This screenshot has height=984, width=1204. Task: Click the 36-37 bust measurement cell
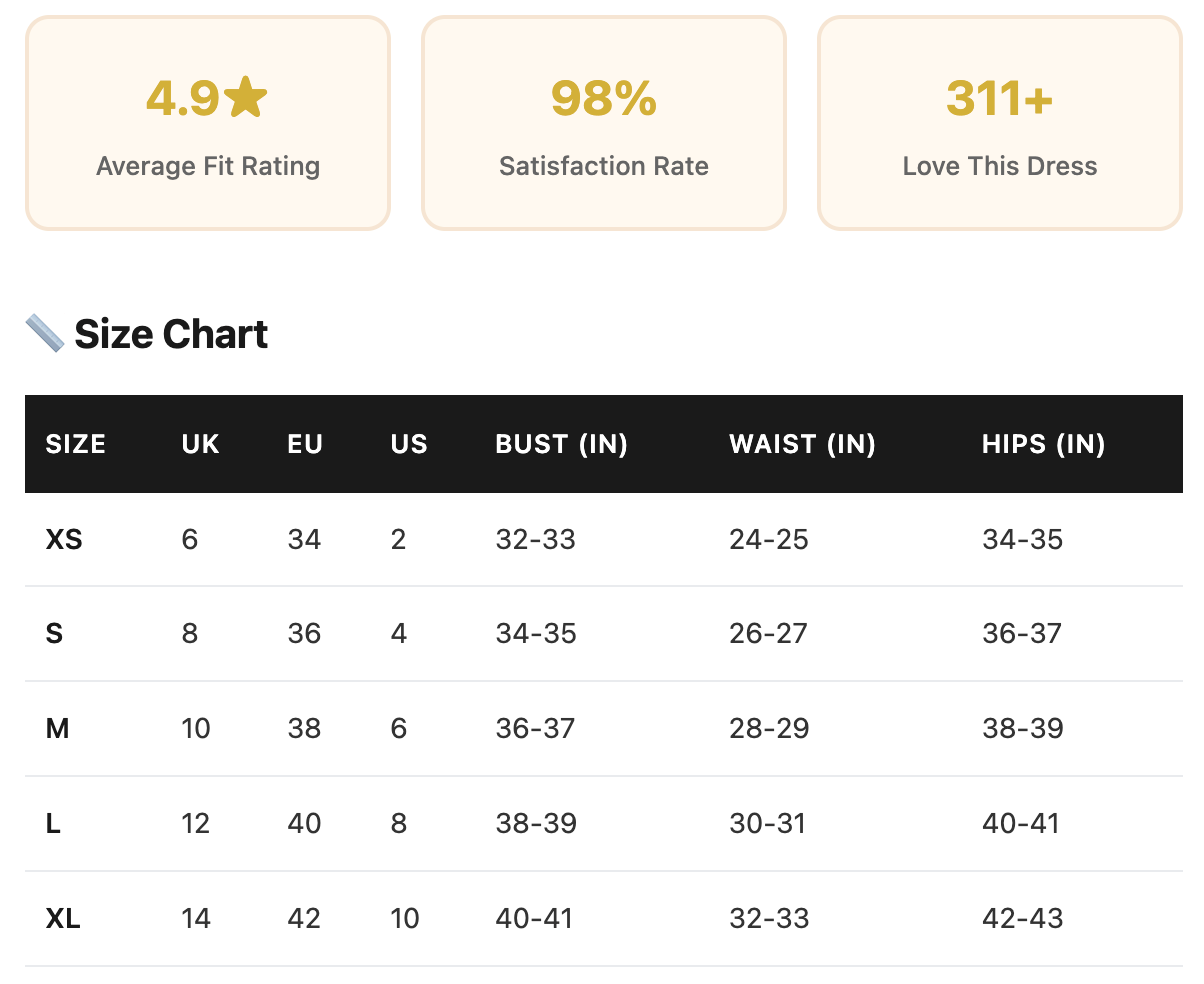[x=536, y=728]
